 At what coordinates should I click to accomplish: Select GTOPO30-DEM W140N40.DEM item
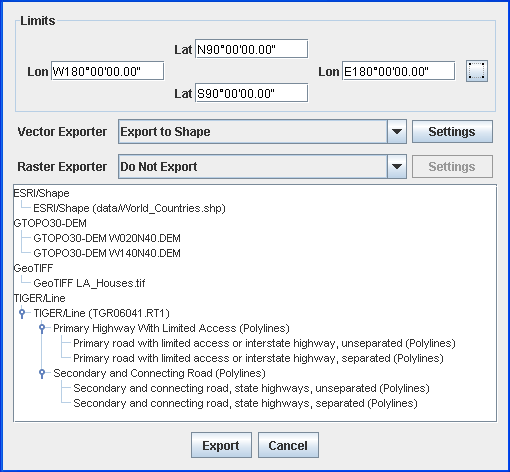pos(107,253)
